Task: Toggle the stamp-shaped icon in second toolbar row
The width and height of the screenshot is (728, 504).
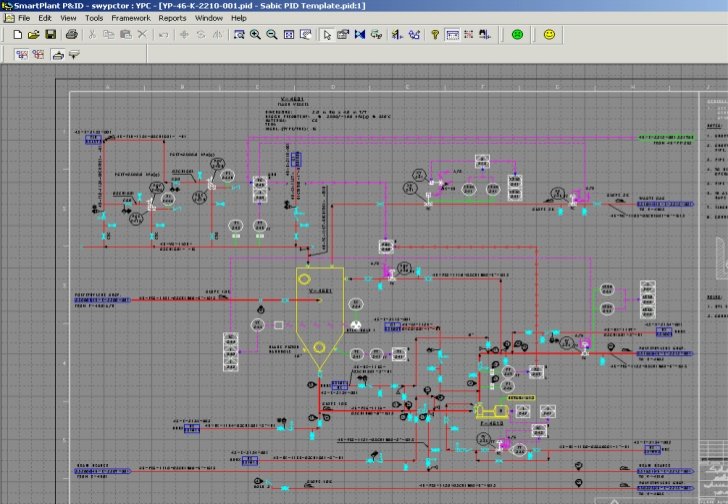Action: coord(58,55)
